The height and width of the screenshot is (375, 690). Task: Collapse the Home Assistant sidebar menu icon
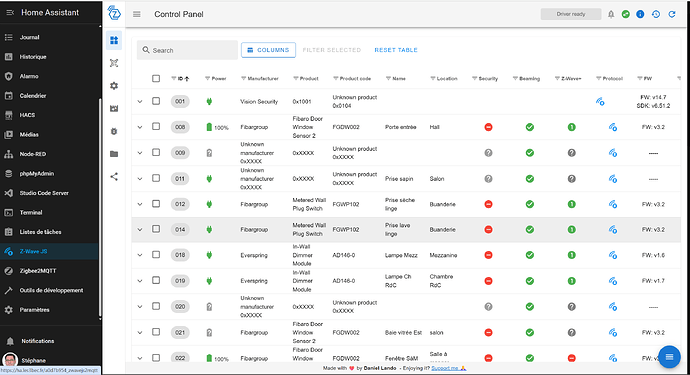(10, 13)
